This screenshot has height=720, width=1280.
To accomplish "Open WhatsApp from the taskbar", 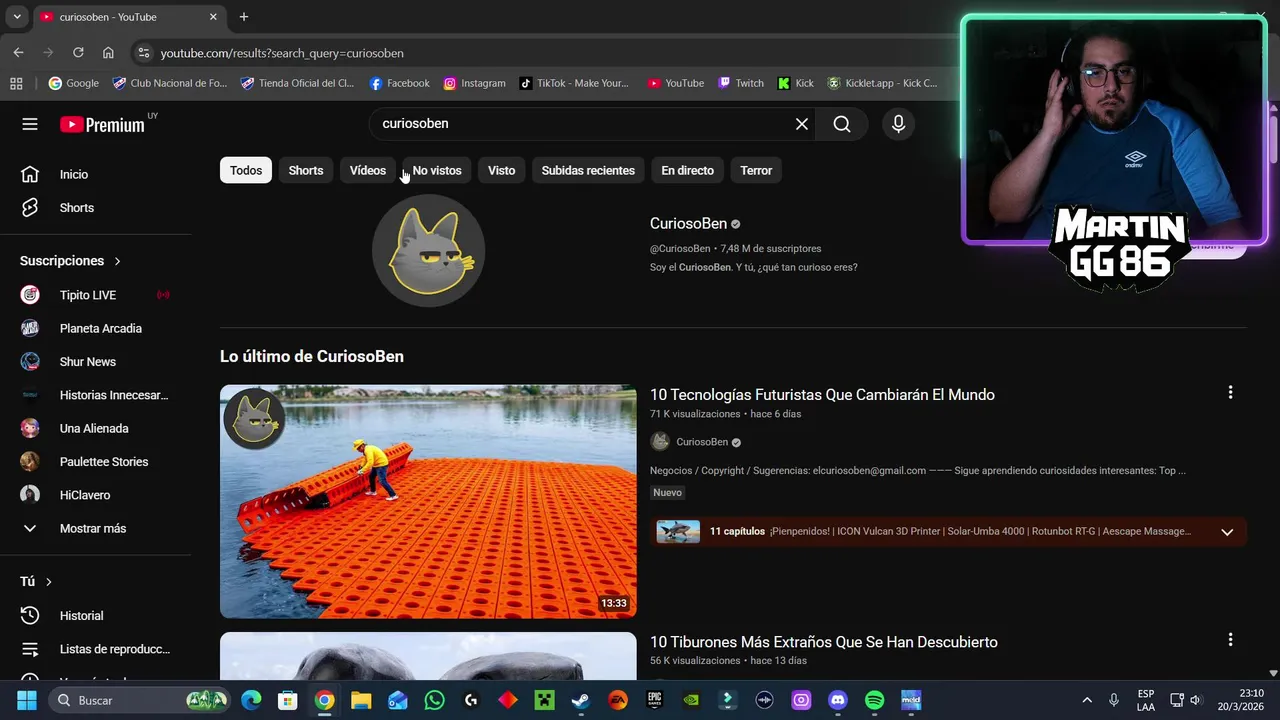I will click(x=434, y=700).
